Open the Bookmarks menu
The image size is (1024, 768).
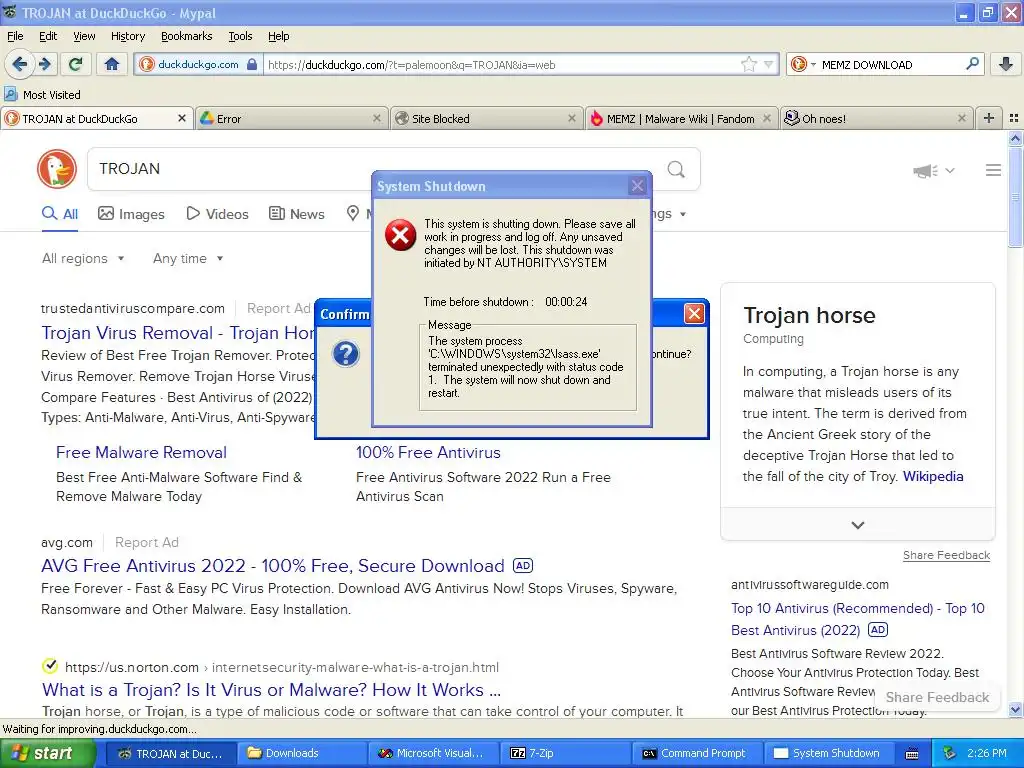(x=186, y=36)
